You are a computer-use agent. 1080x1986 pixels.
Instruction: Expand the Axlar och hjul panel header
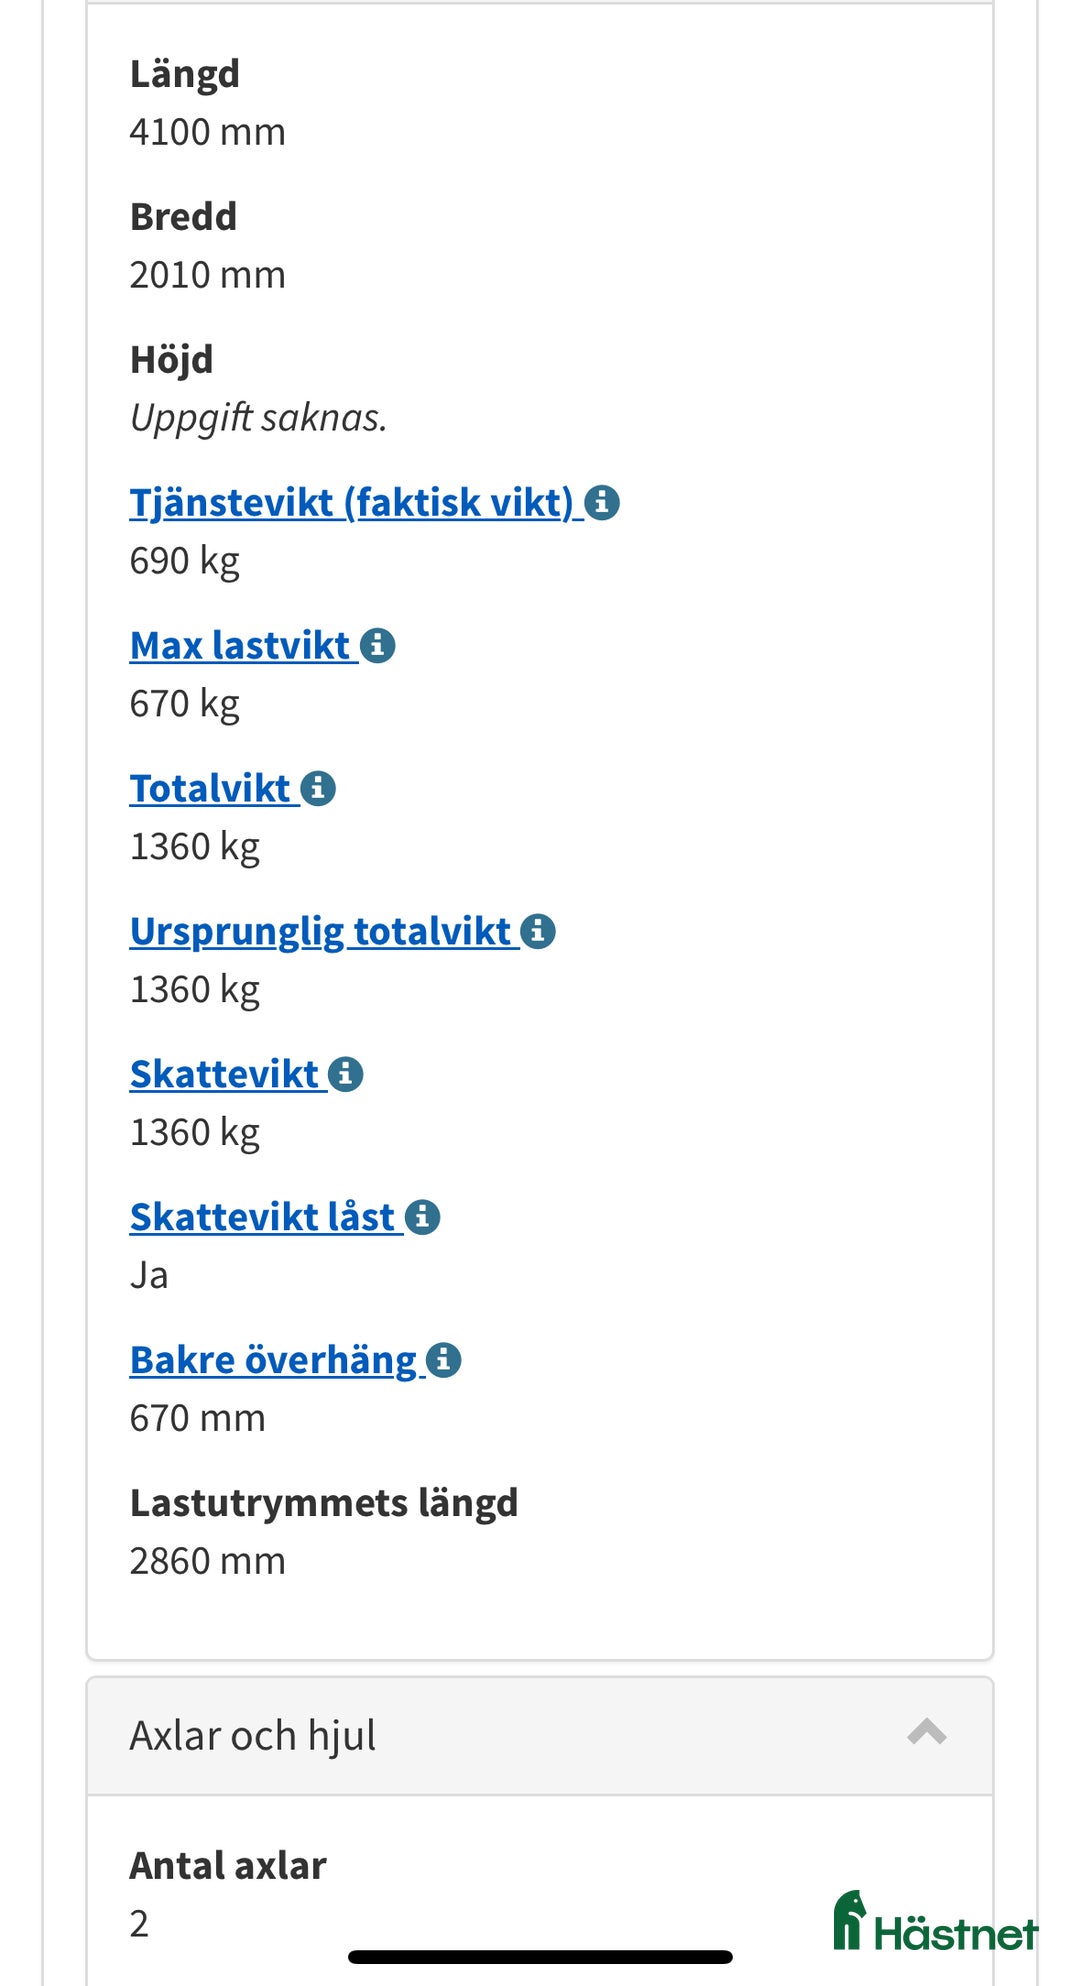[540, 1735]
